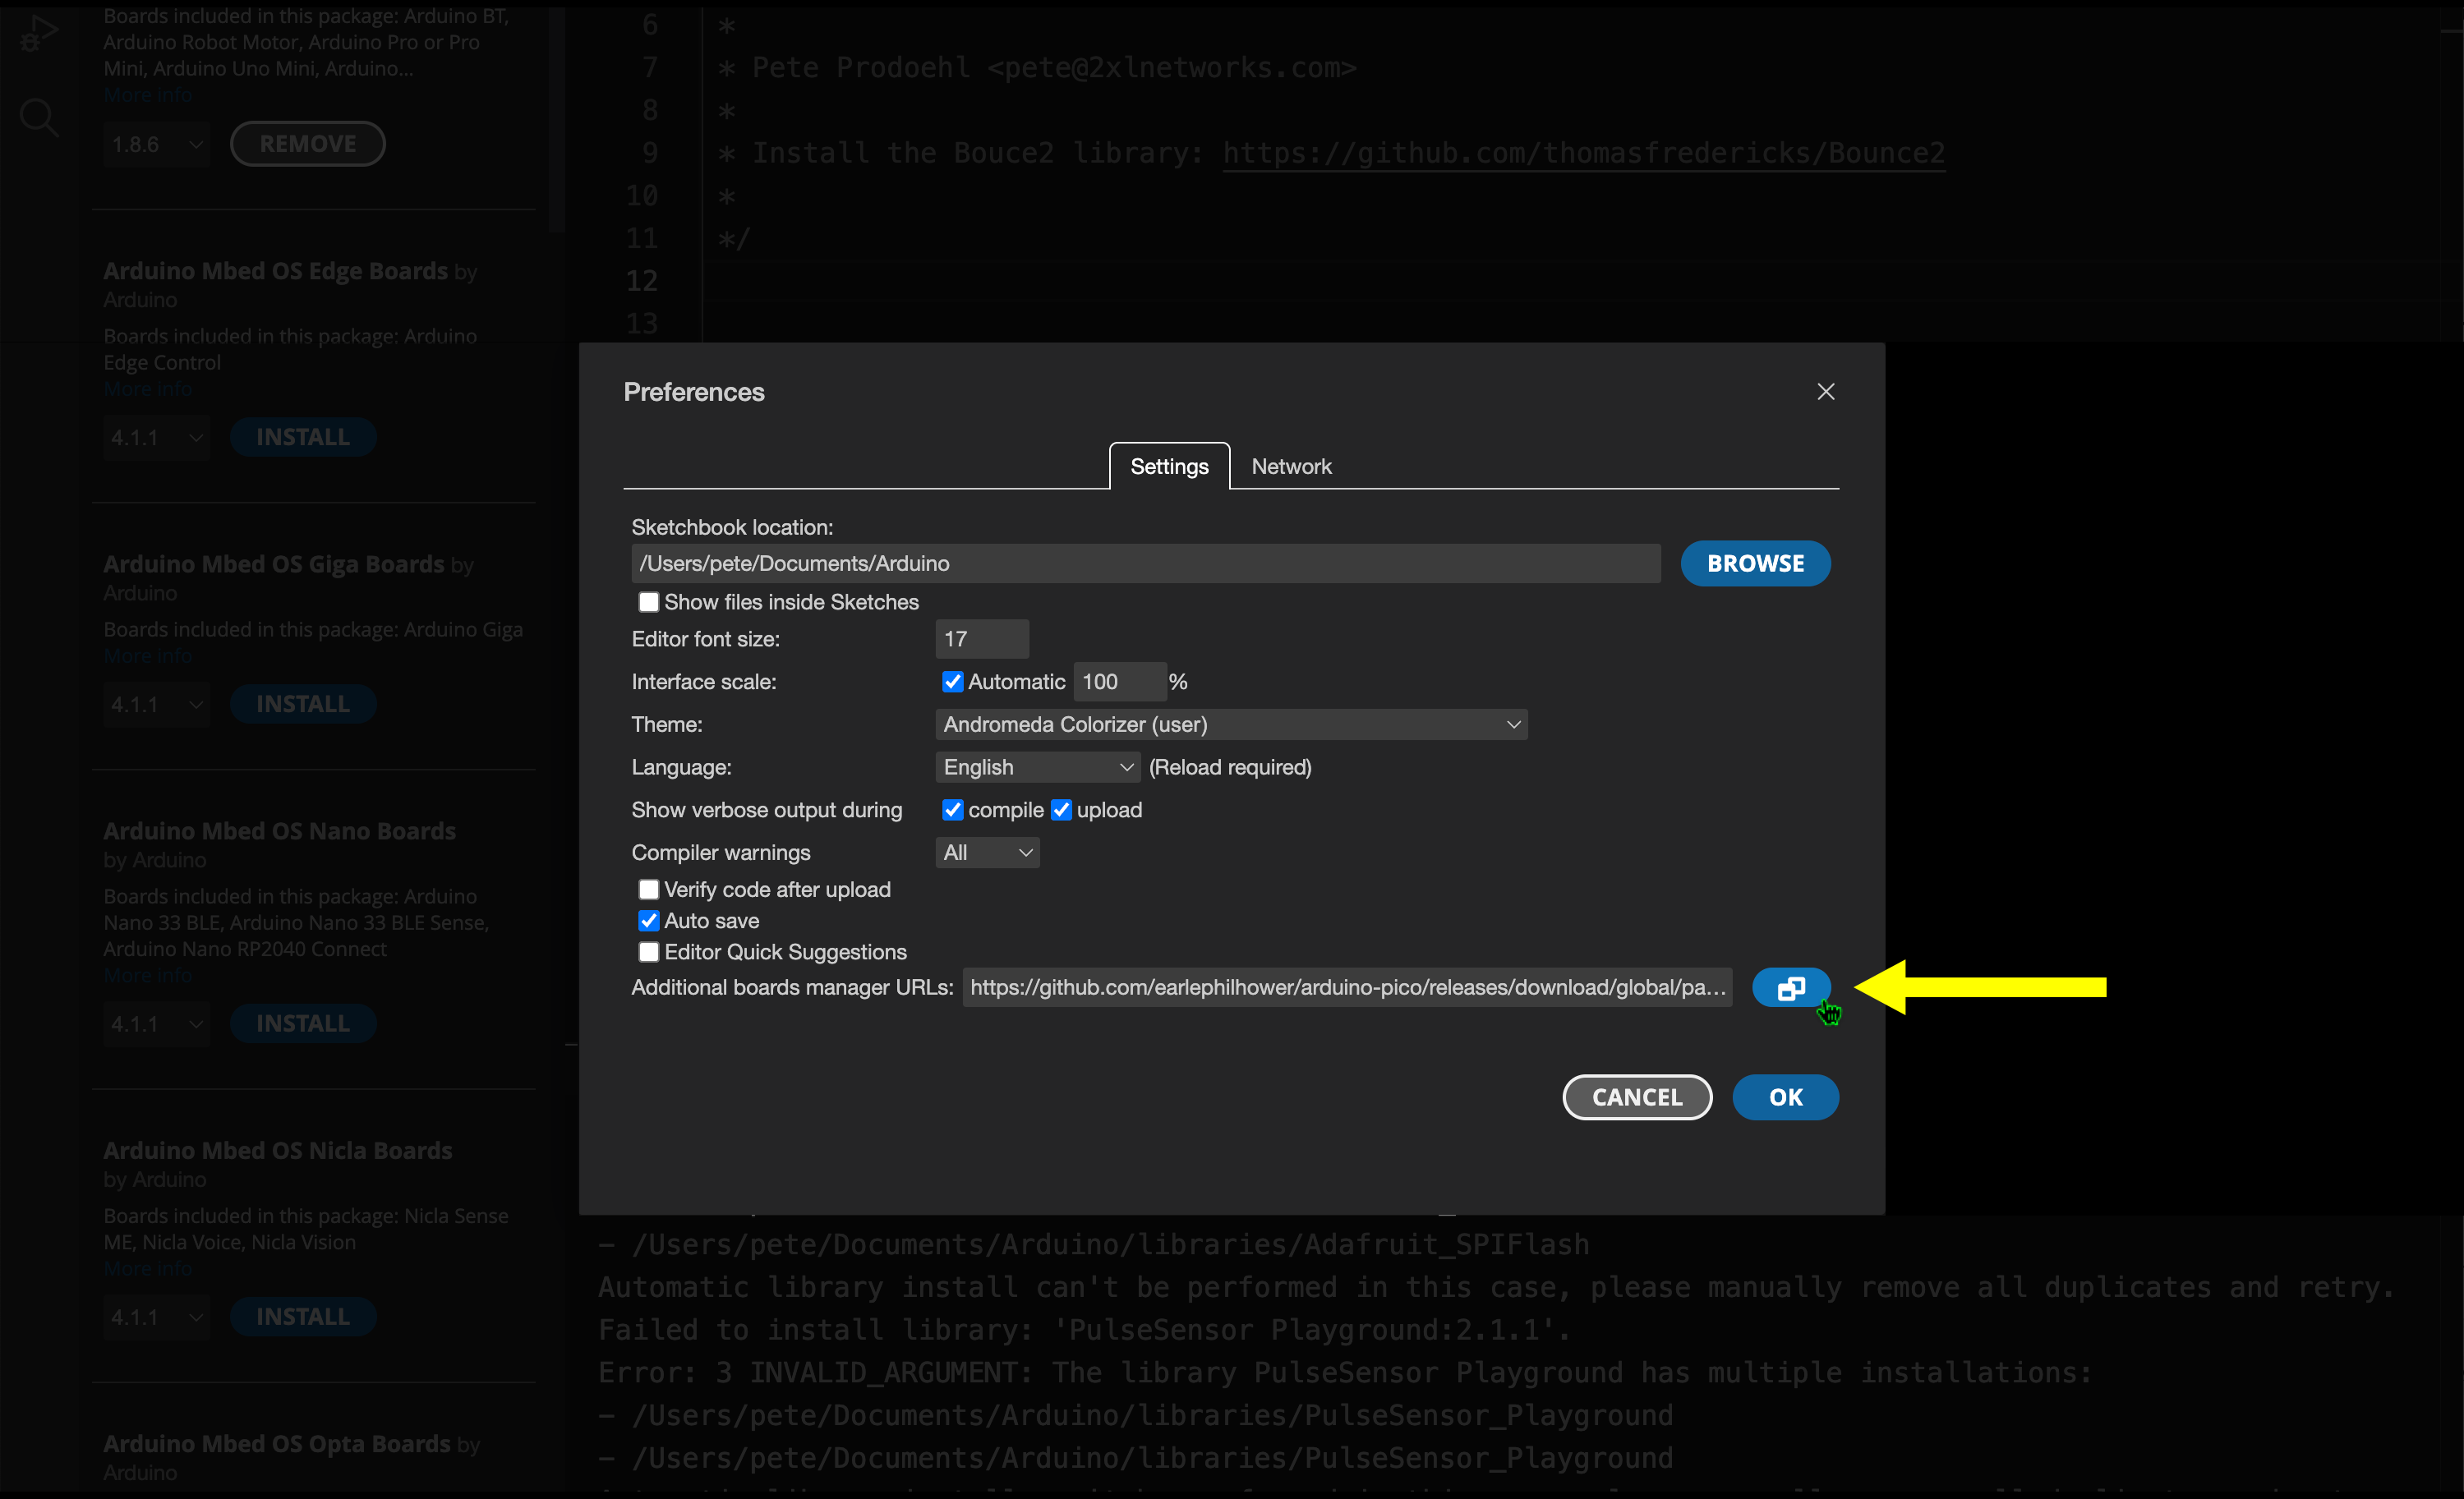Open More info for Arduino Mbed OS Nano Boards

(x=146, y=974)
